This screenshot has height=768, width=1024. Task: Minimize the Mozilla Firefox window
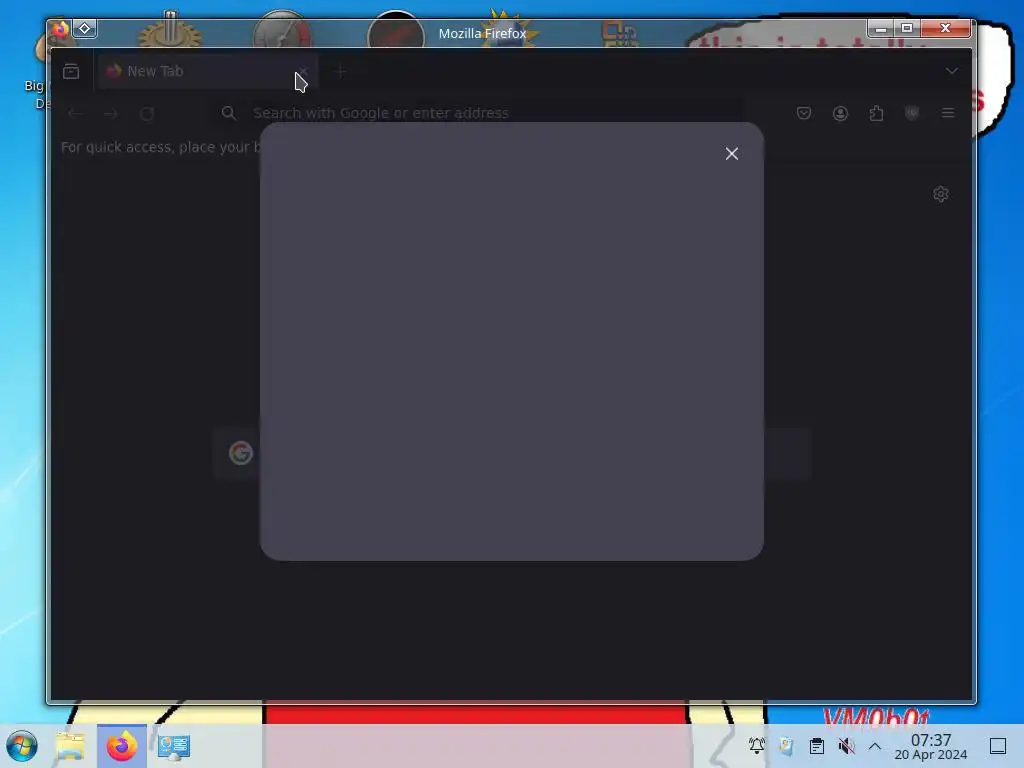point(880,28)
